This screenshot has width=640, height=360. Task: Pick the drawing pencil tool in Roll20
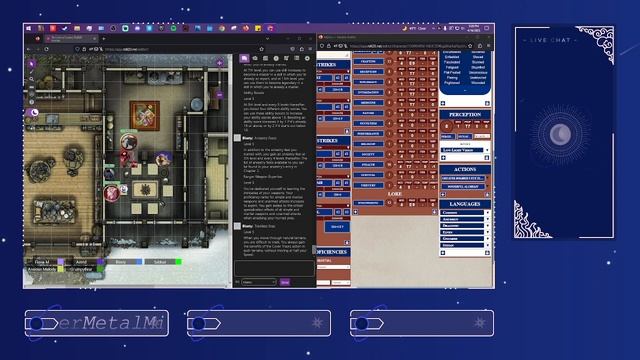(31, 72)
